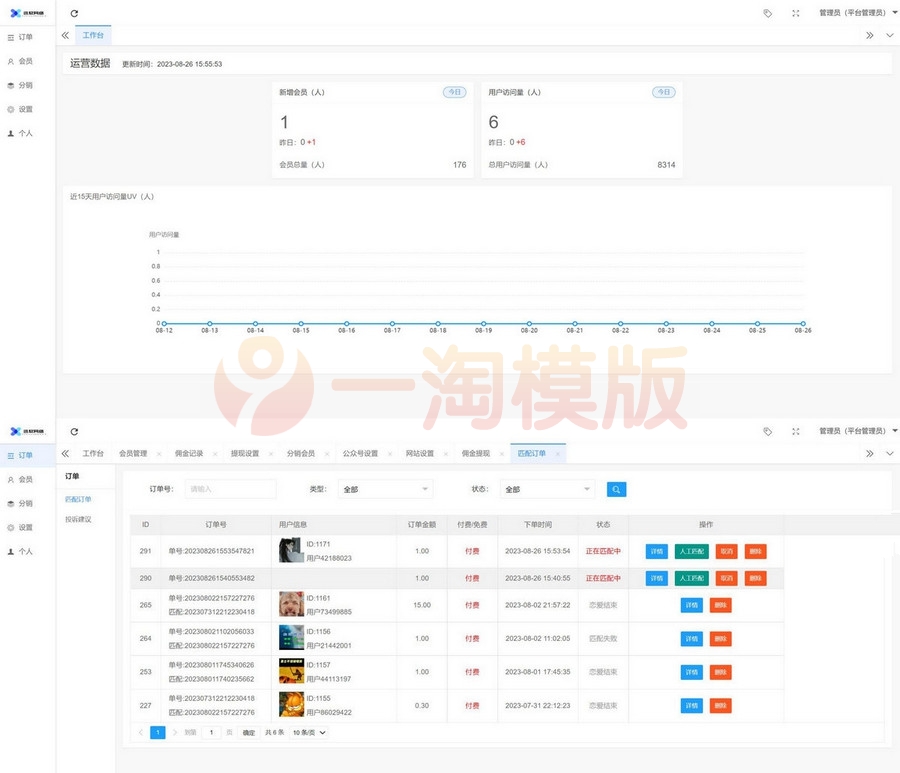Open 管理员 account dropdown on orders screen
The width and height of the screenshot is (900, 773).
tap(858, 431)
